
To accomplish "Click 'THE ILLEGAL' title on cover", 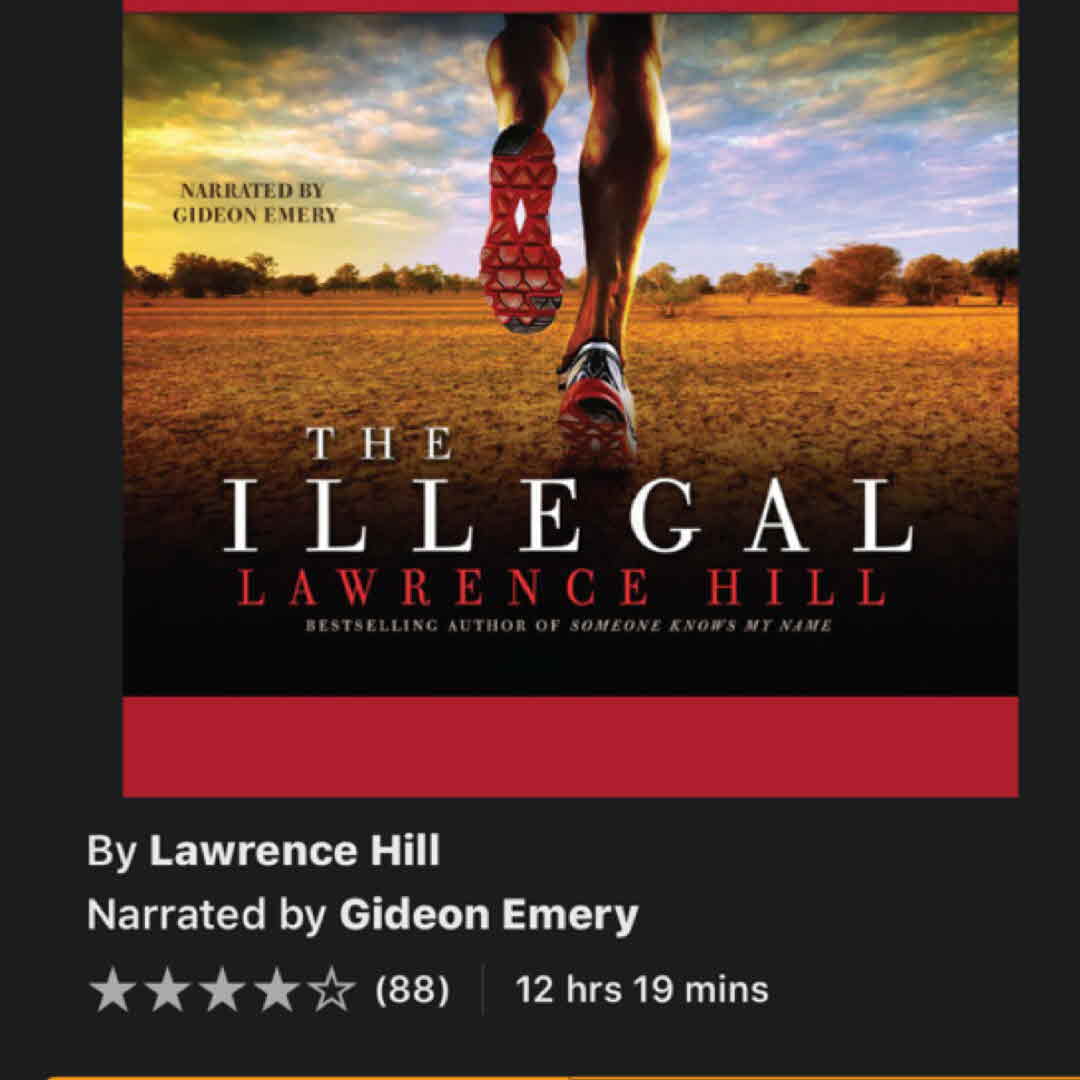I will tap(569, 490).
